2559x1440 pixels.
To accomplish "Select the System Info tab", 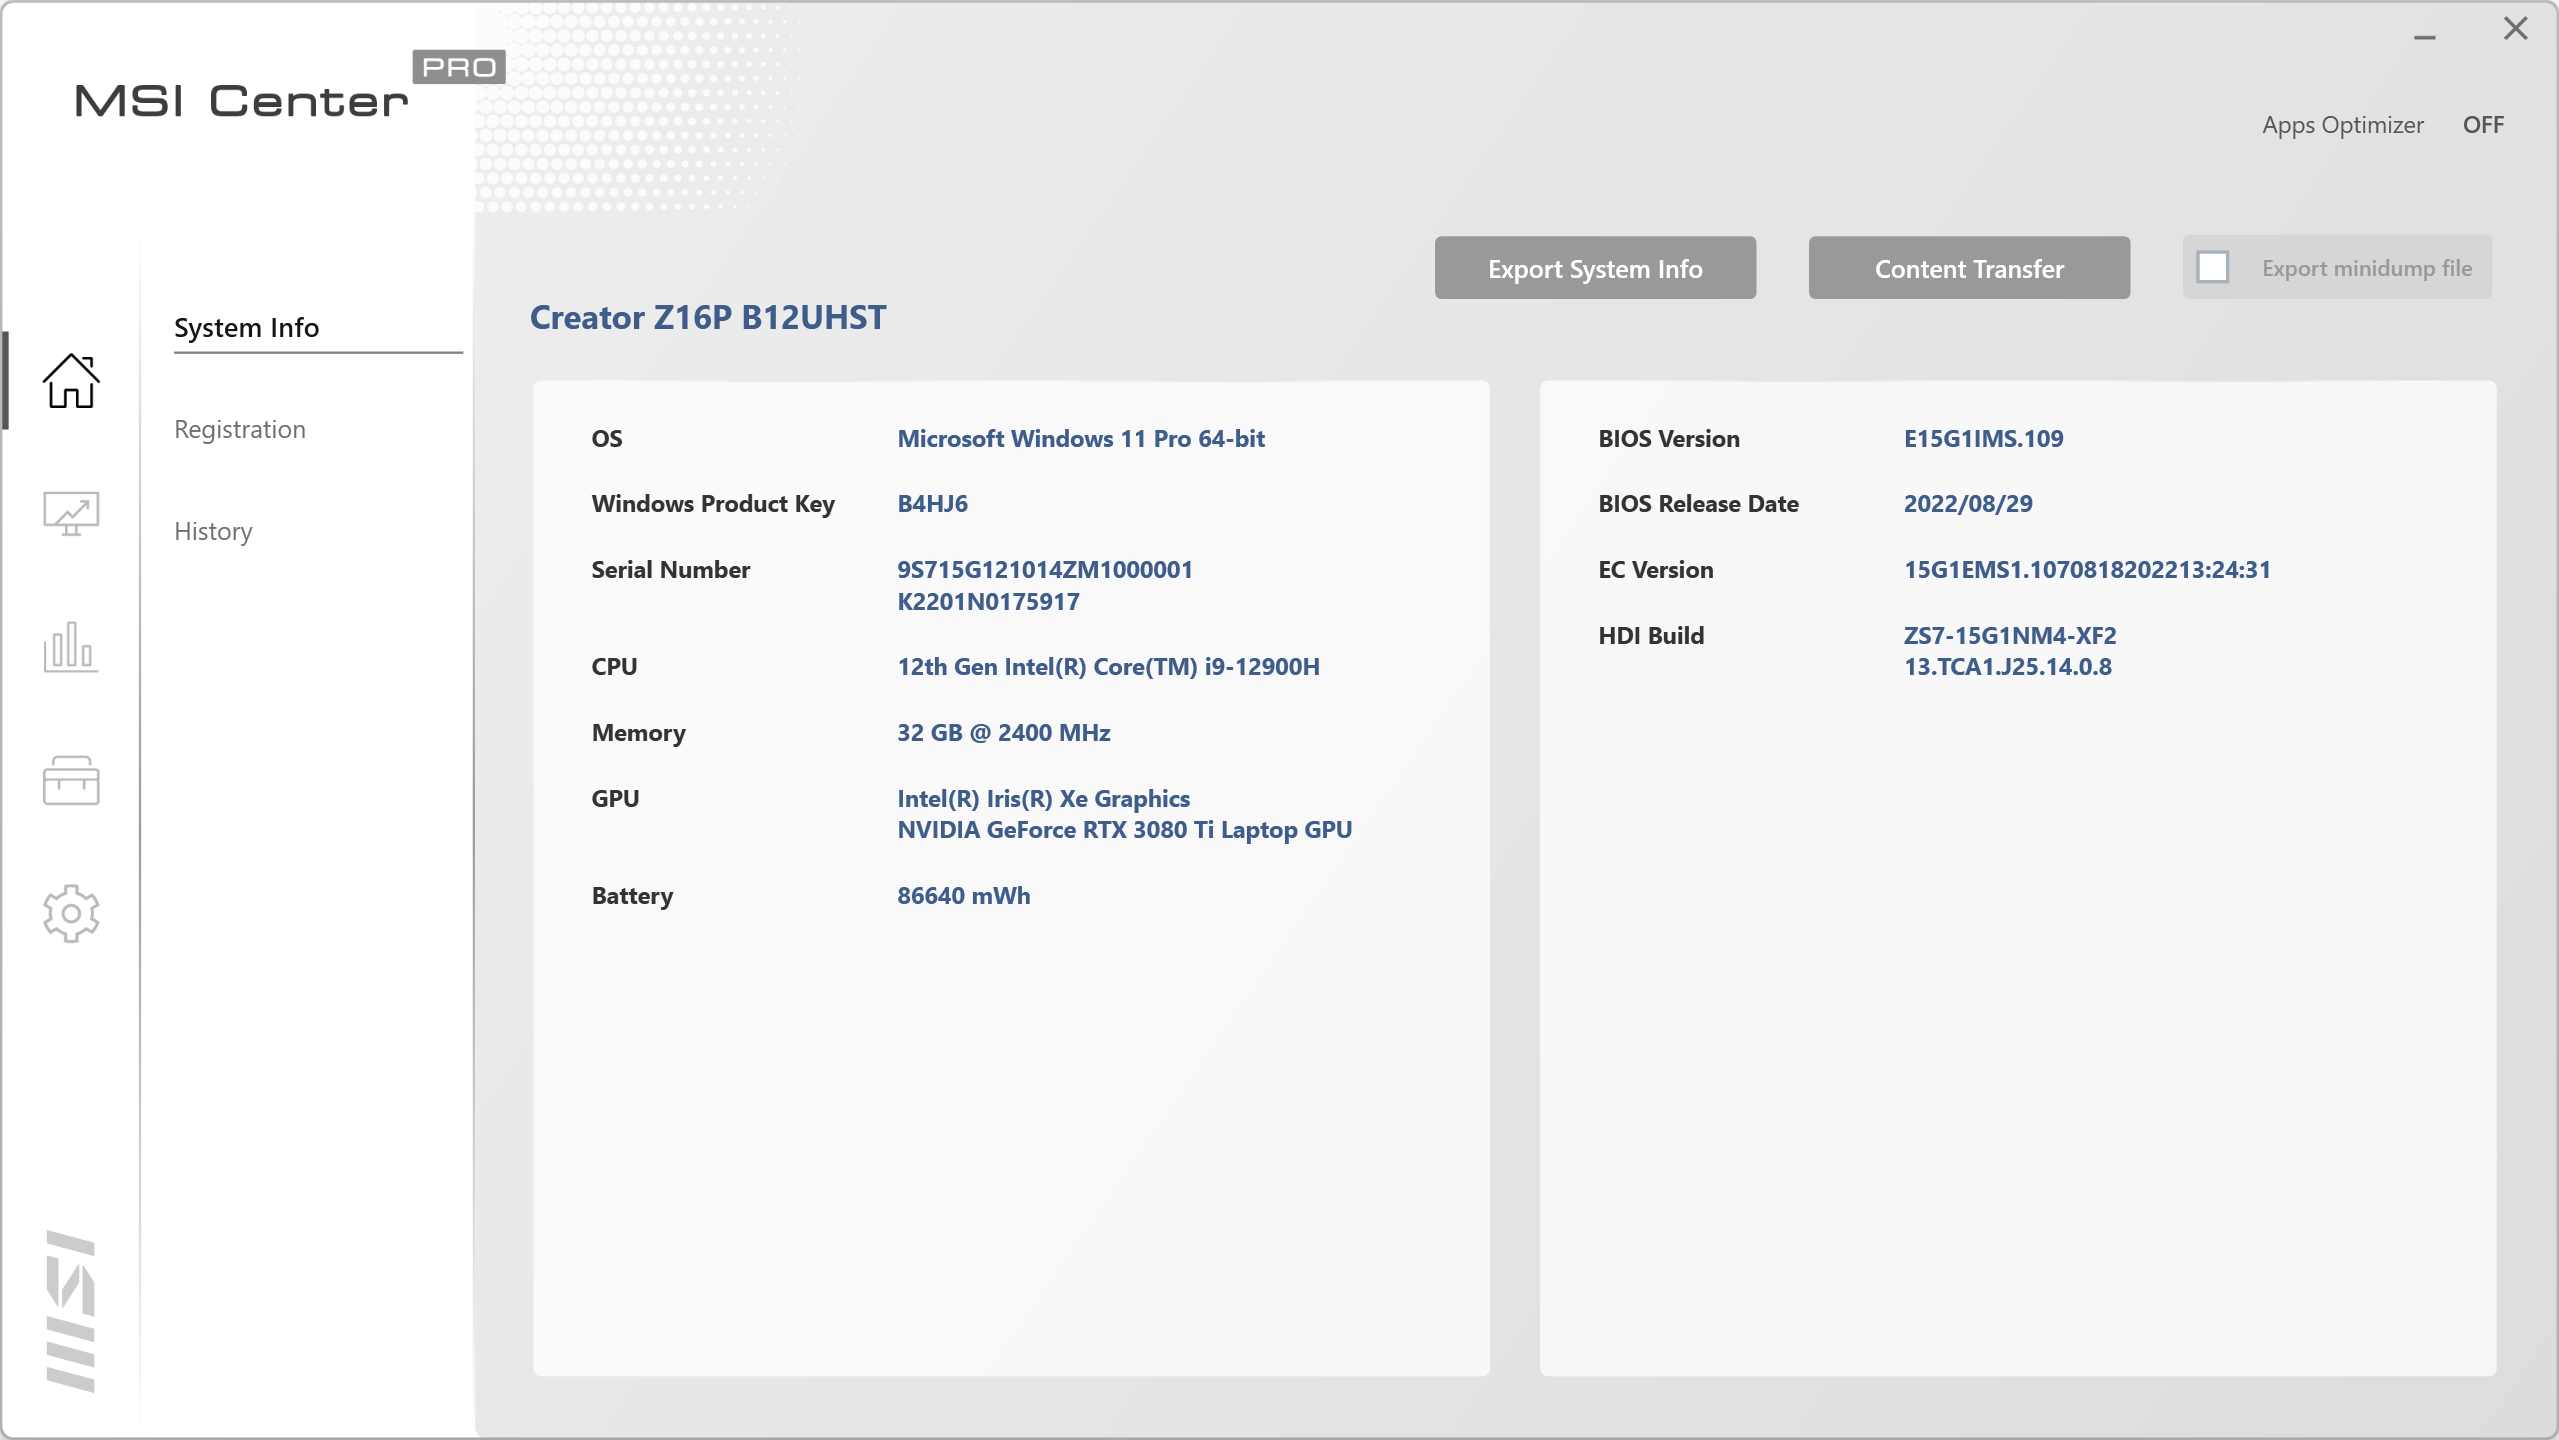I will [x=246, y=328].
